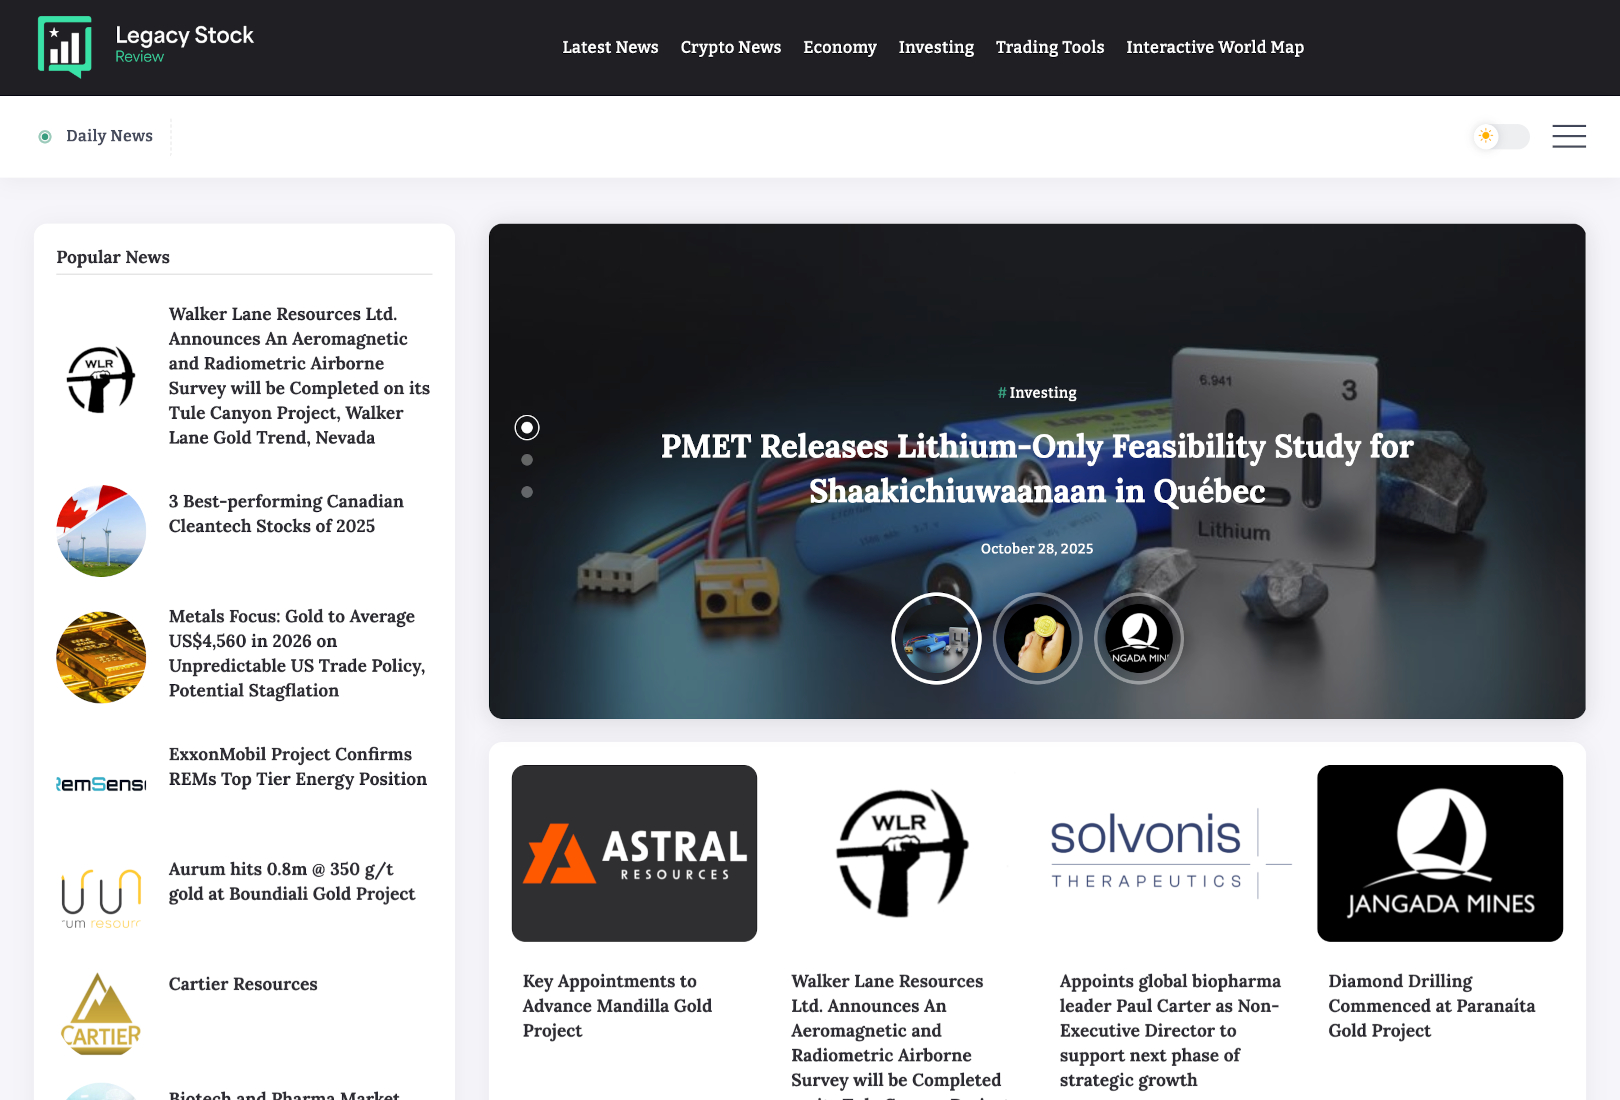Select the gold coin circular slide thumbnail

pos(1037,638)
